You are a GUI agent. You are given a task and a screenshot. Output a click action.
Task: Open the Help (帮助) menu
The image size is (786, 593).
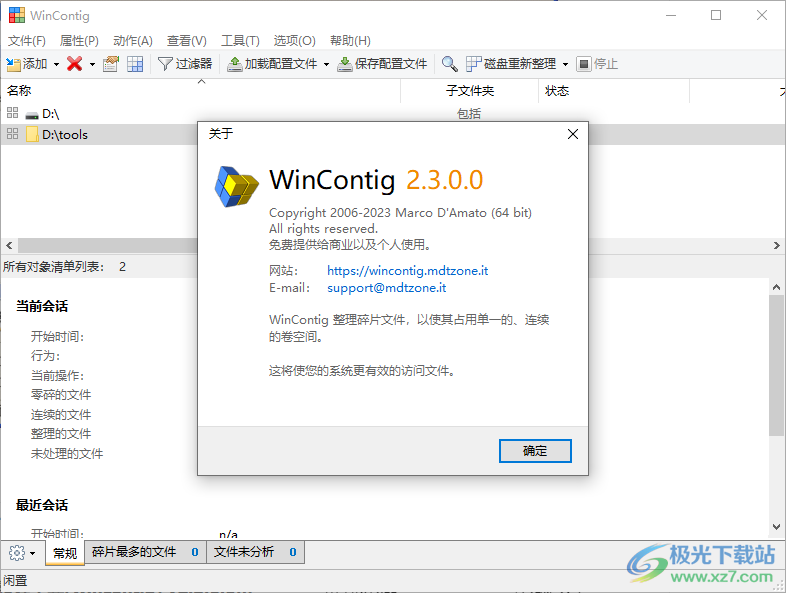click(x=350, y=41)
